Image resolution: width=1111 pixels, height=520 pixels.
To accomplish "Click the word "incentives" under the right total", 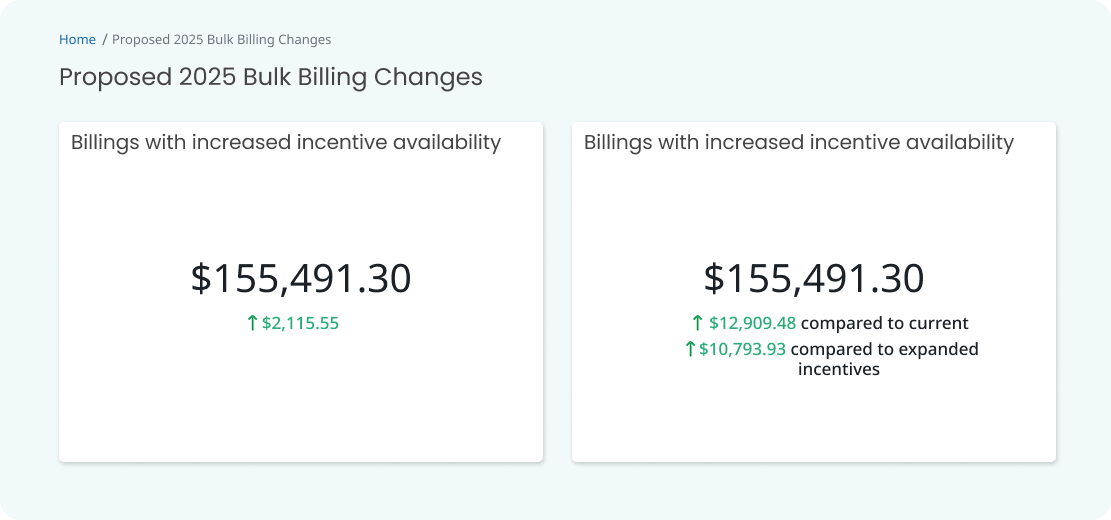I will (839, 369).
